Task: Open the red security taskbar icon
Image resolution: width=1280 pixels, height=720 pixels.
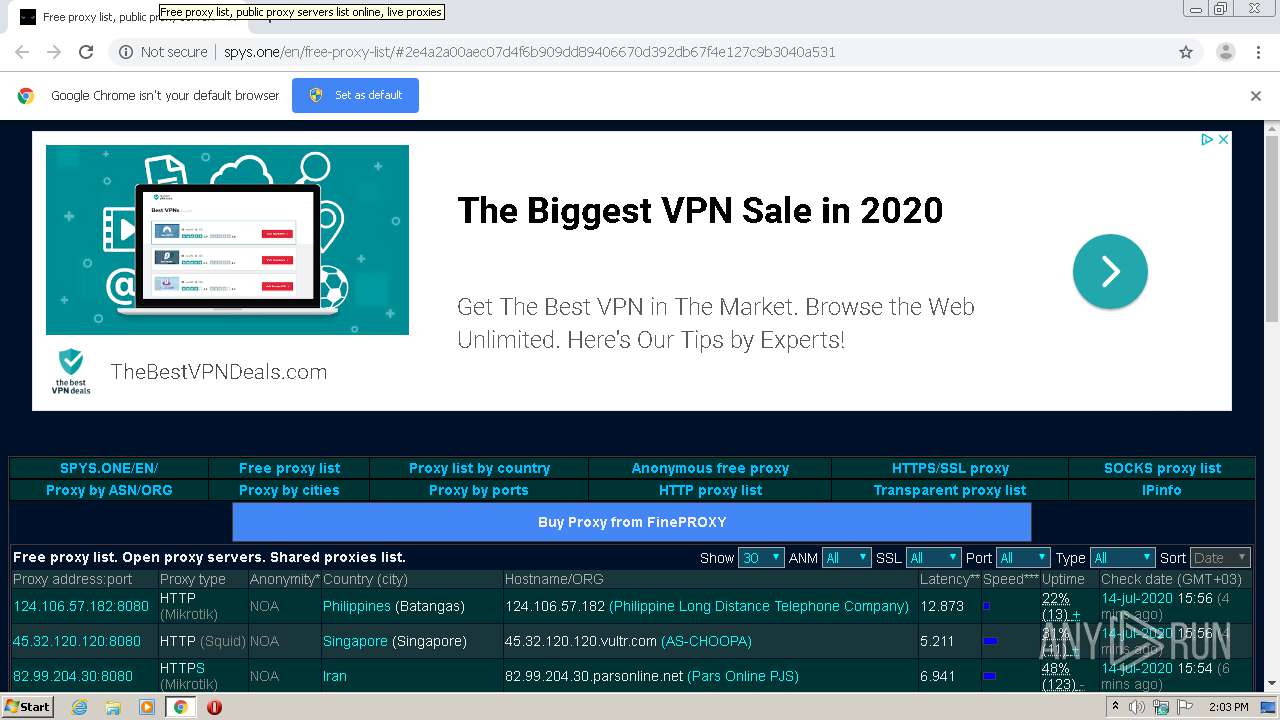Action: 214,707
